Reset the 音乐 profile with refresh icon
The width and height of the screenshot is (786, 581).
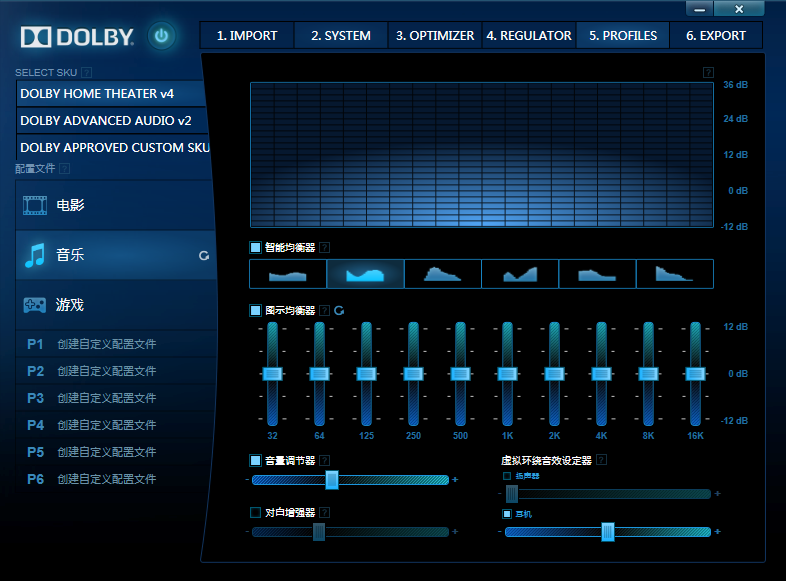(x=204, y=256)
